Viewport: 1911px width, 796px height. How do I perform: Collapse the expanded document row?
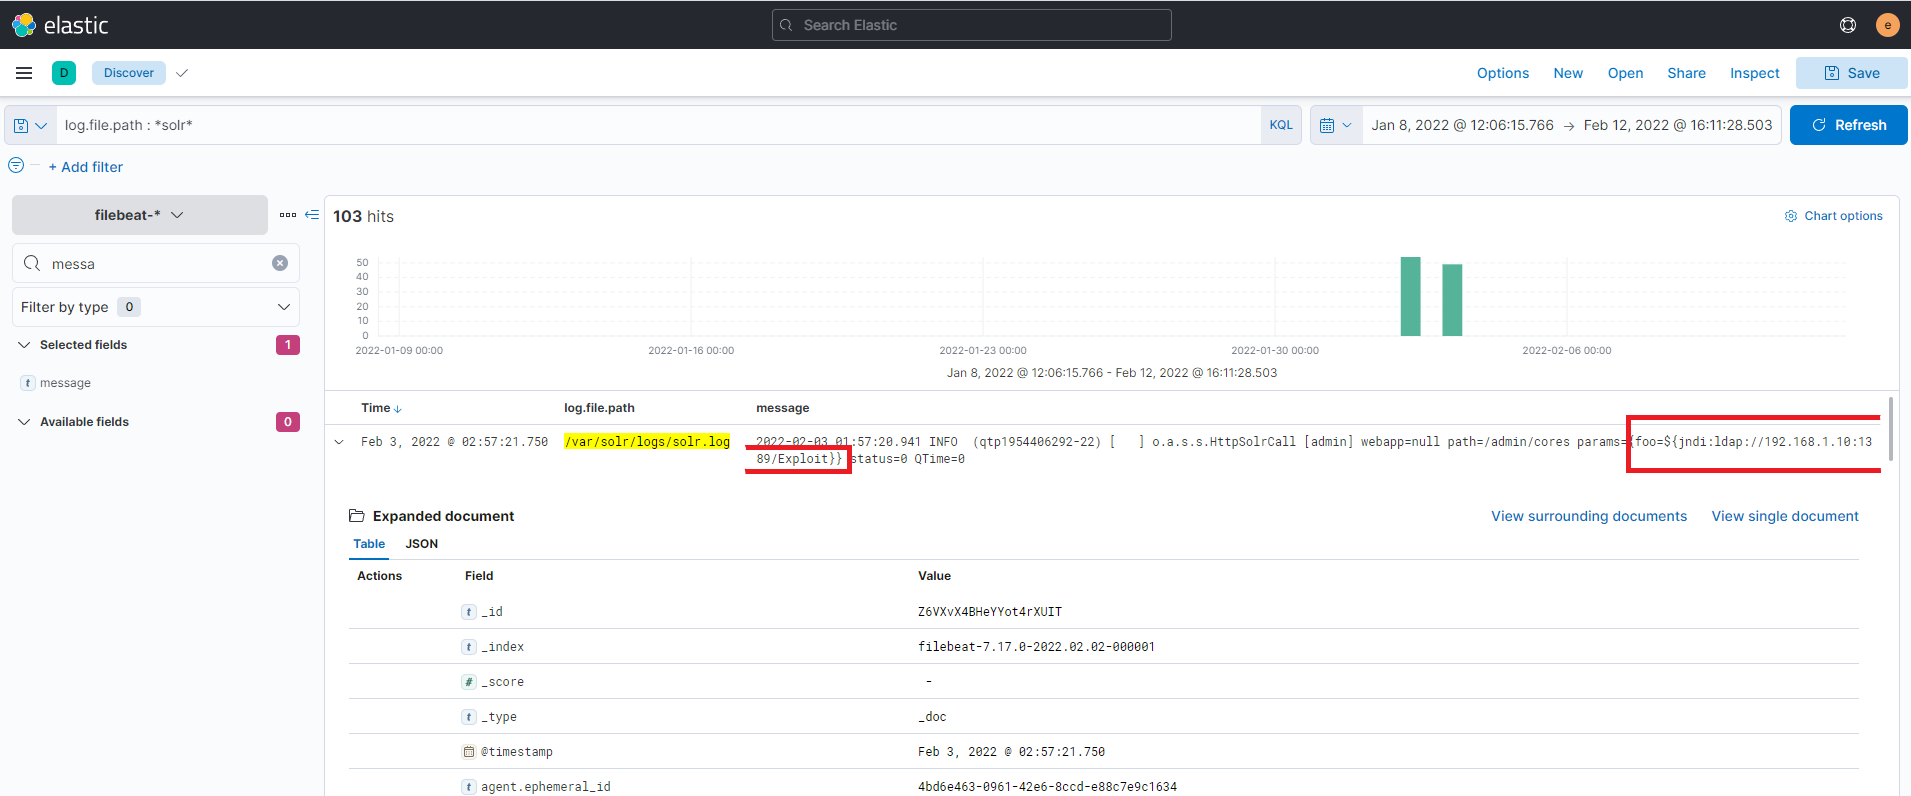pyautogui.click(x=339, y=442)
